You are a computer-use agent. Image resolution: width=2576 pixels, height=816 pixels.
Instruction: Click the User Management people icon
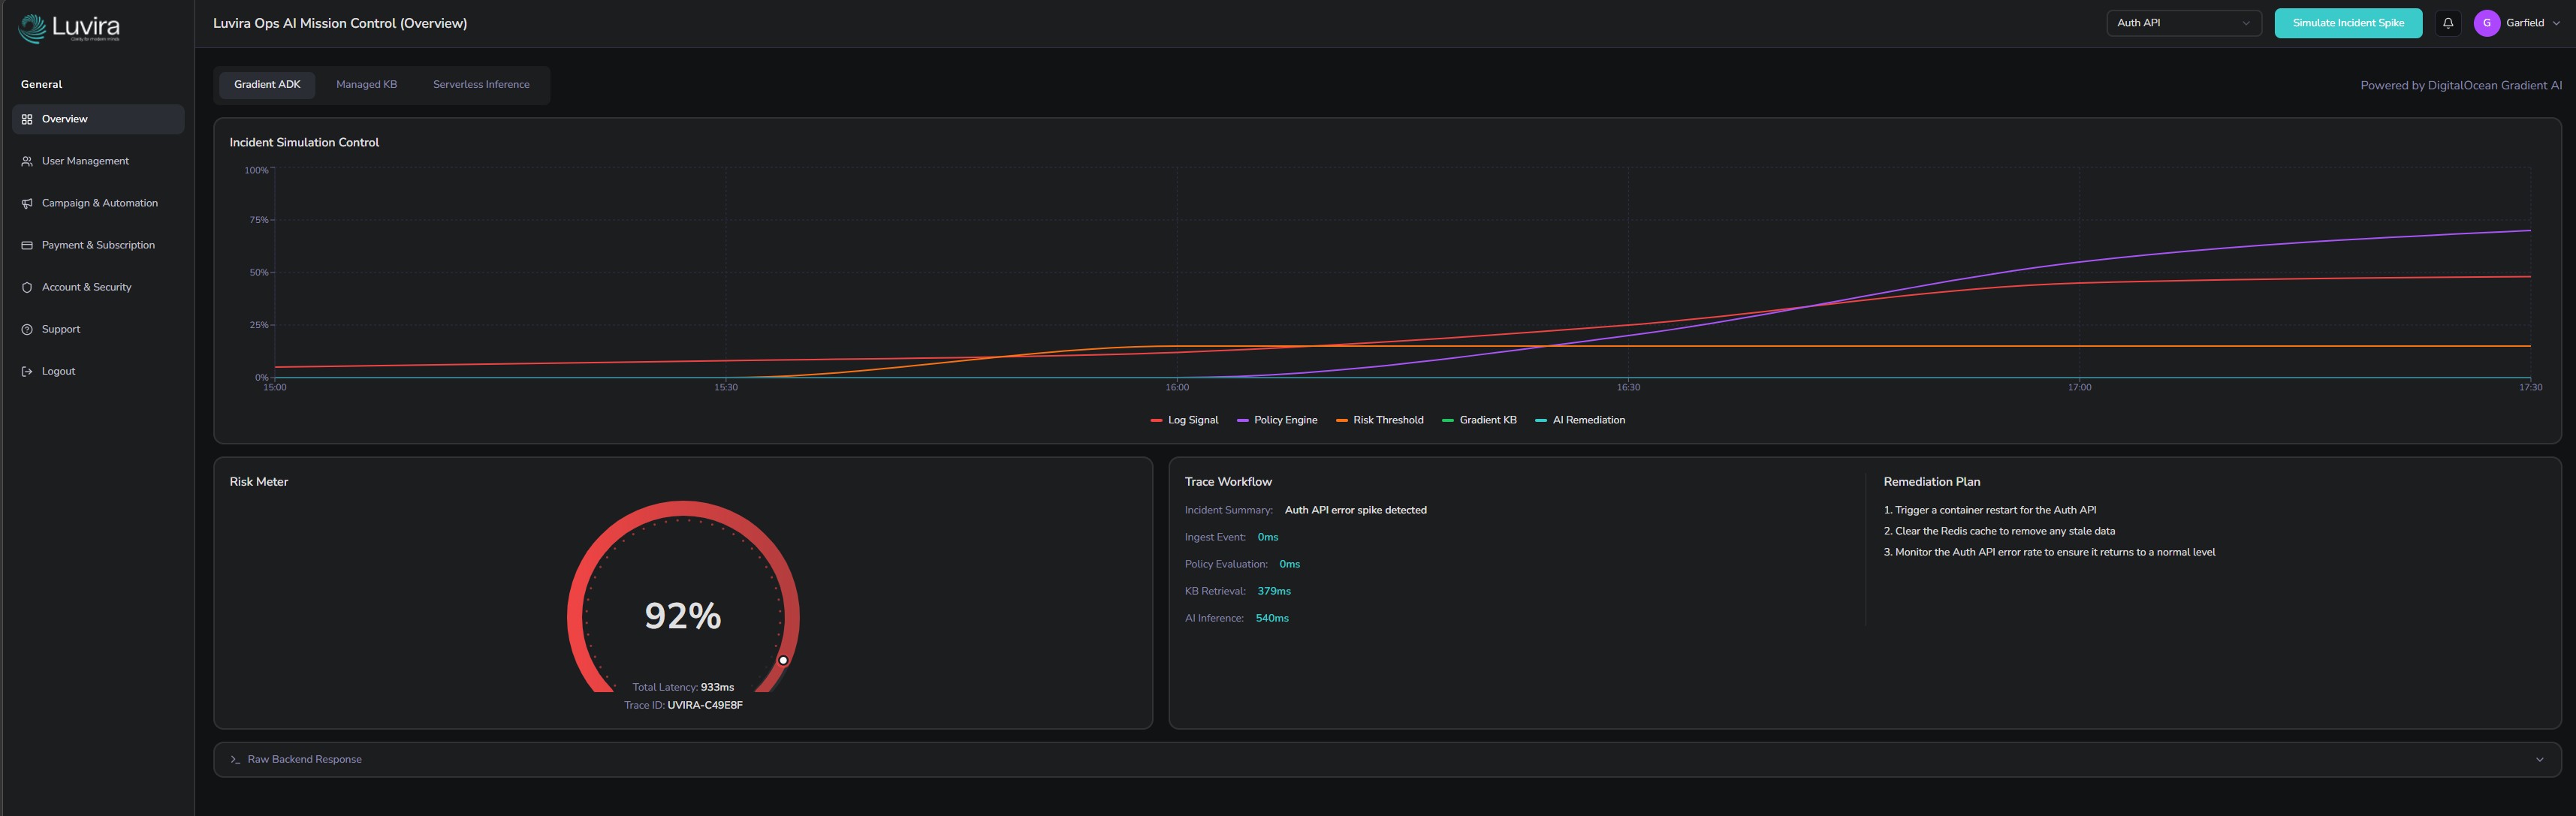click(27, 161)
